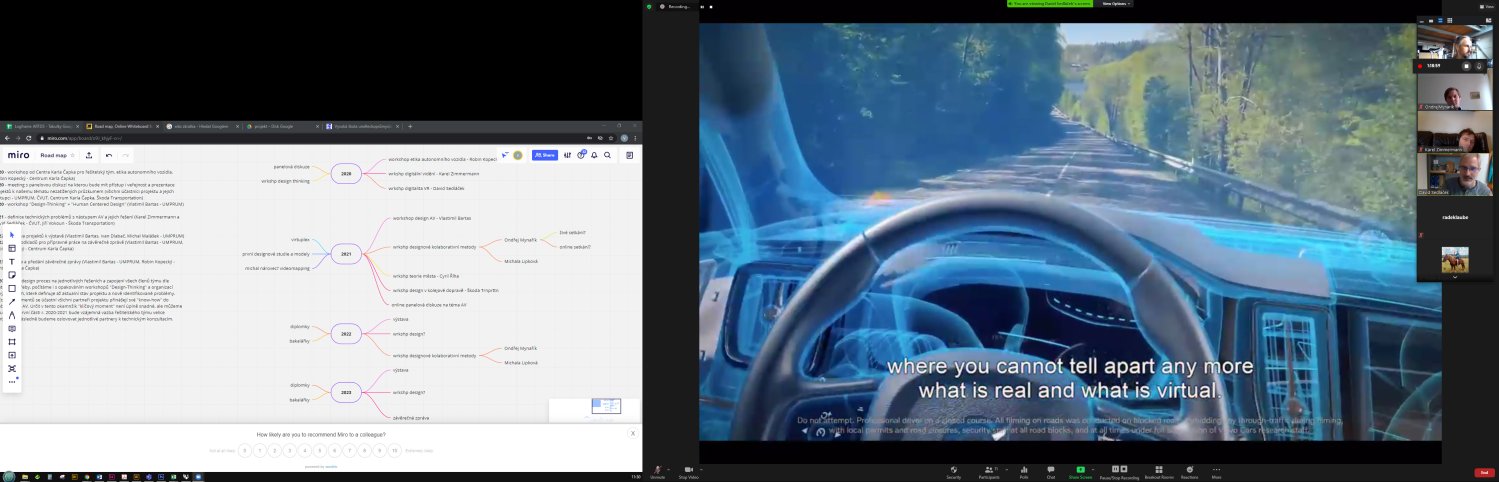The width and height of the screenshot is (1499, 482).
Task: Open Miro board search magnifier
Action: coord(607,156)
